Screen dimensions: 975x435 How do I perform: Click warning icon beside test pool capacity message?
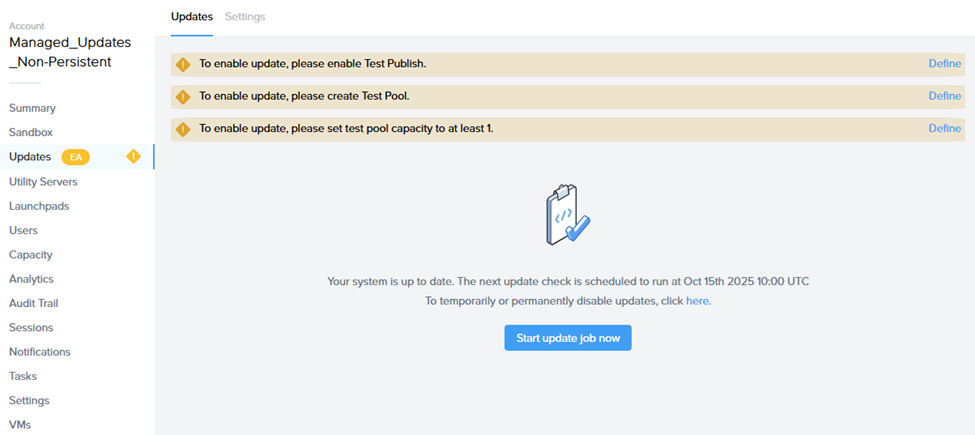[x=183, y=129]
